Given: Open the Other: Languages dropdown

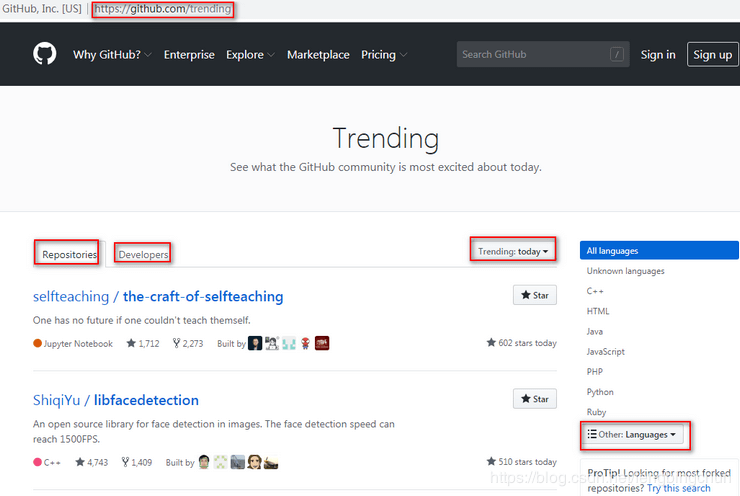Looking at the screenshot, I should coord(632,434).
